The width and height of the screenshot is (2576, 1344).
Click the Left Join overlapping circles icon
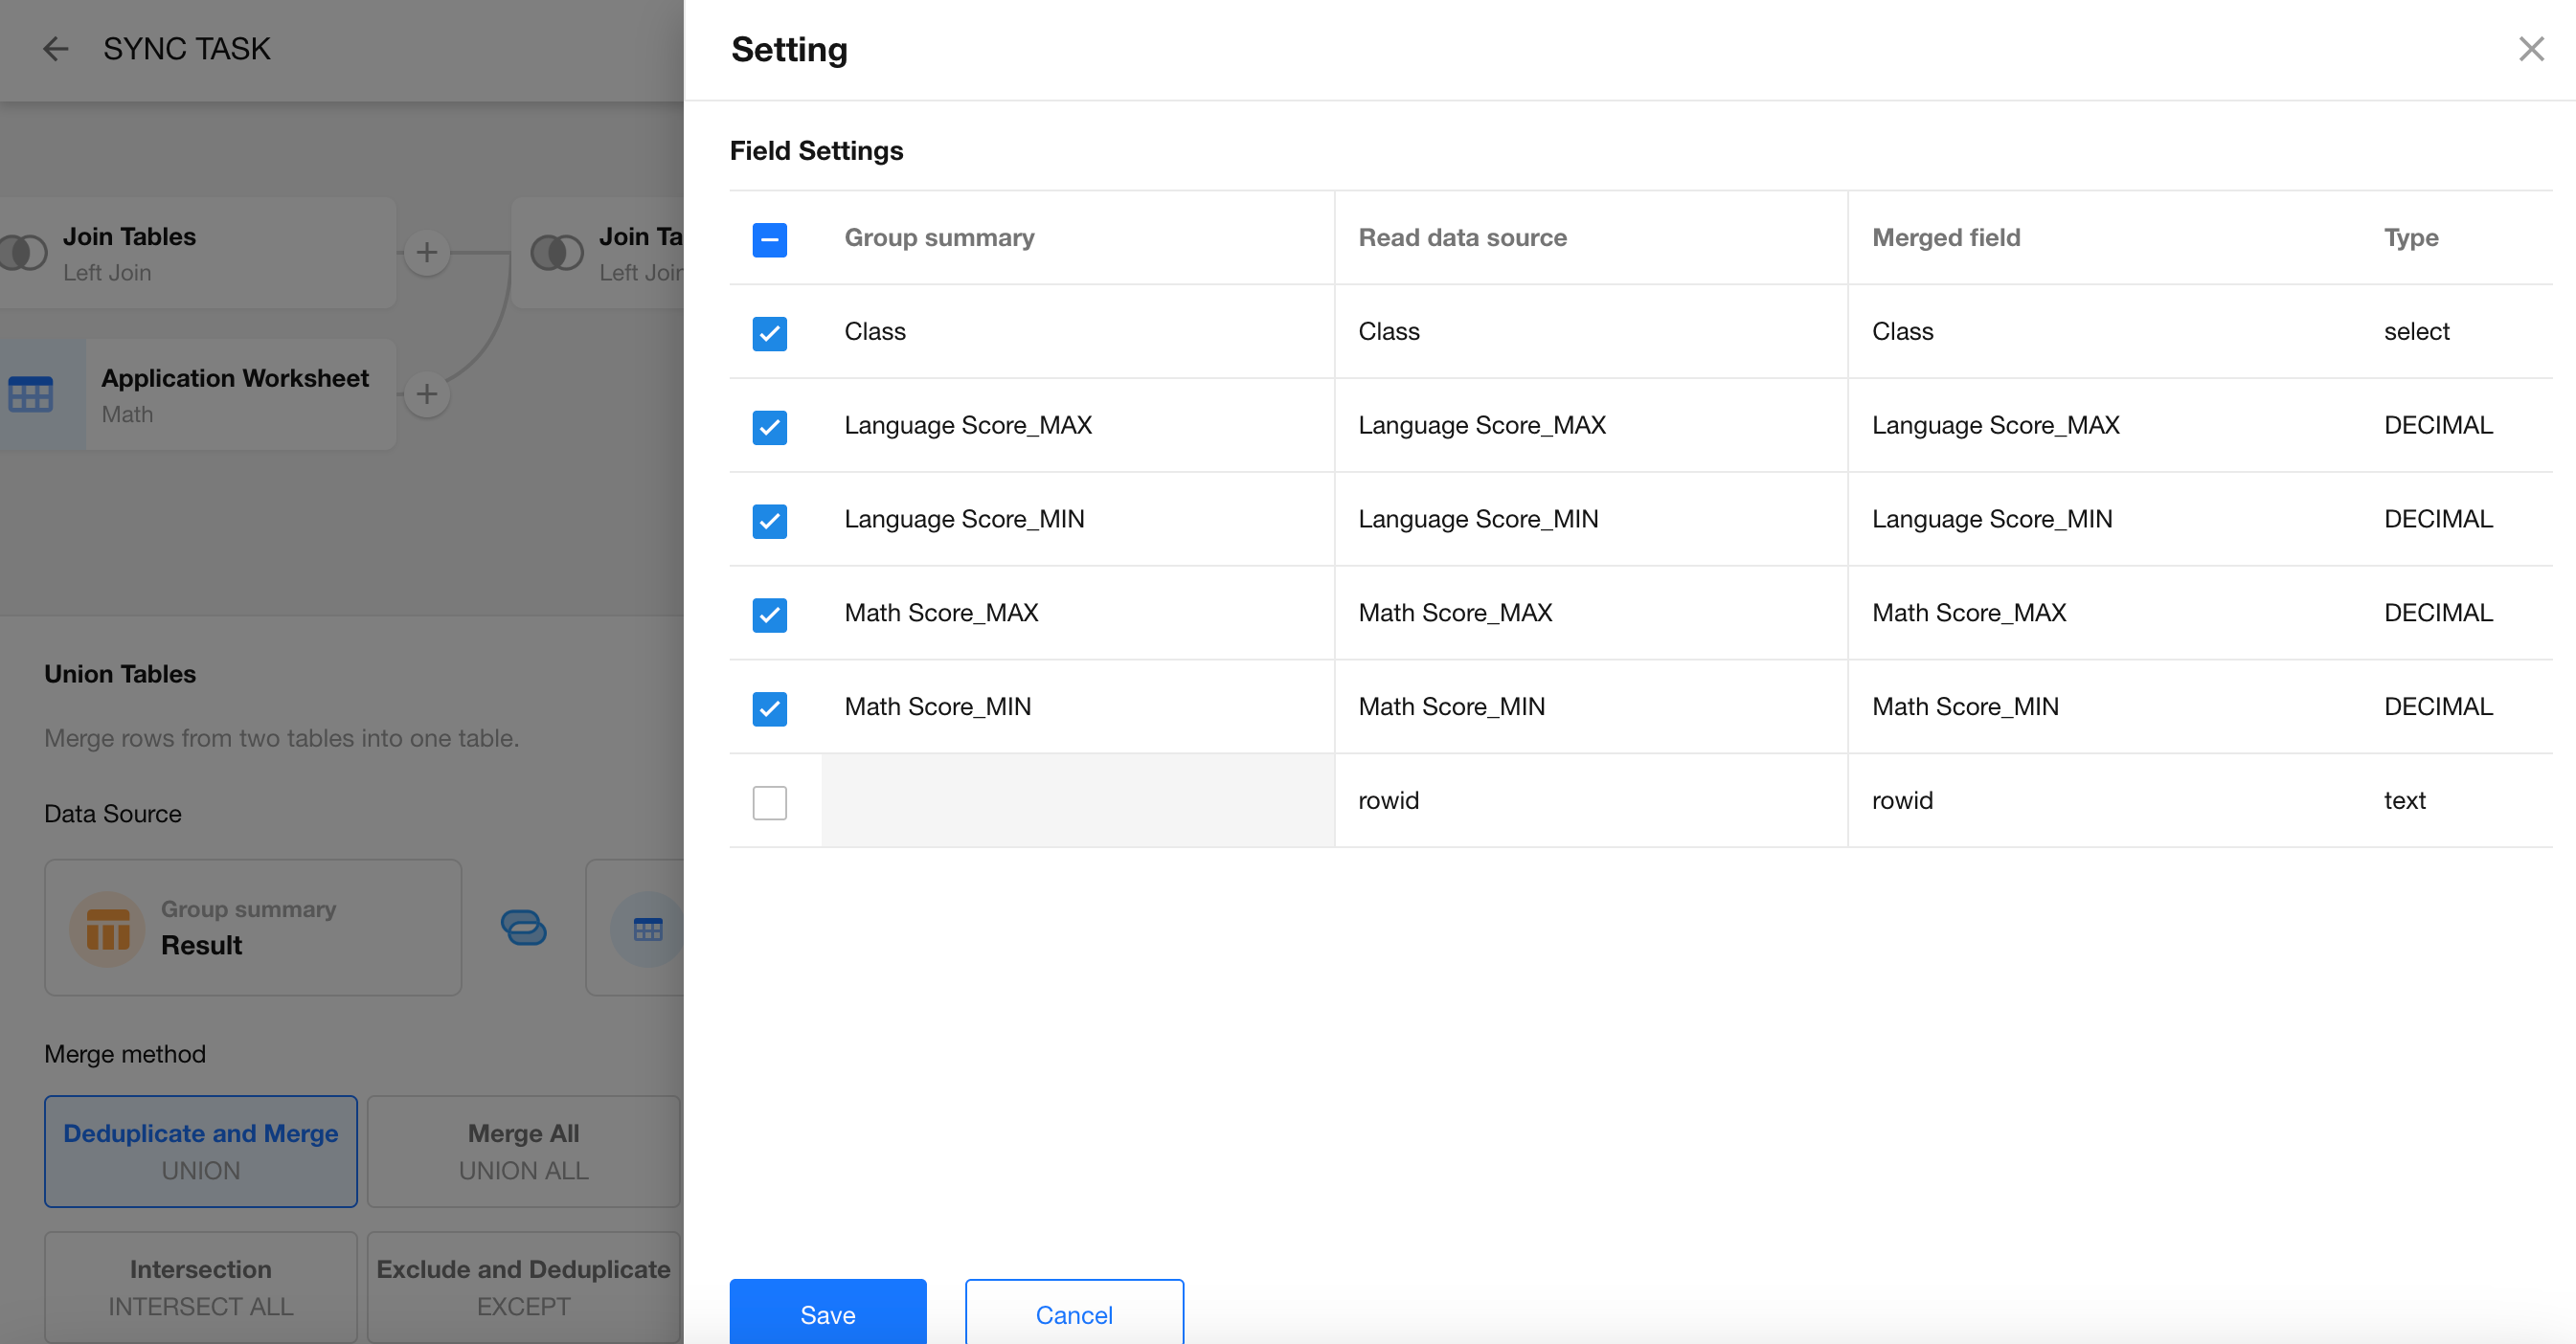557,253
